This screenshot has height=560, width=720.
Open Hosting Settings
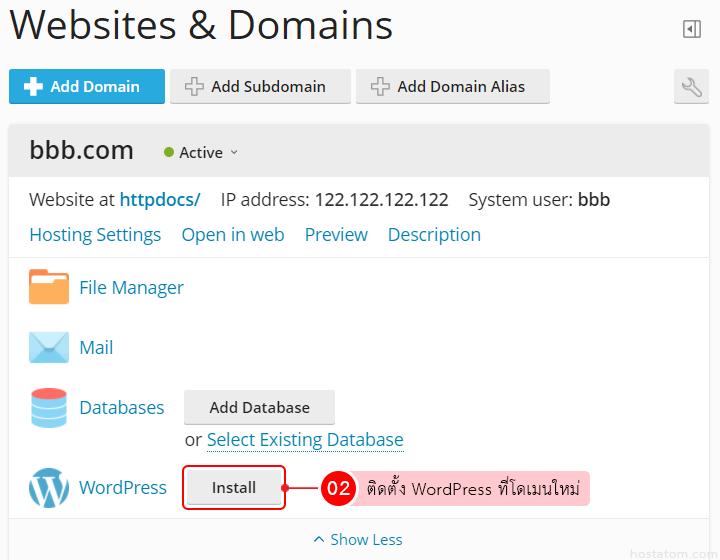95,235
